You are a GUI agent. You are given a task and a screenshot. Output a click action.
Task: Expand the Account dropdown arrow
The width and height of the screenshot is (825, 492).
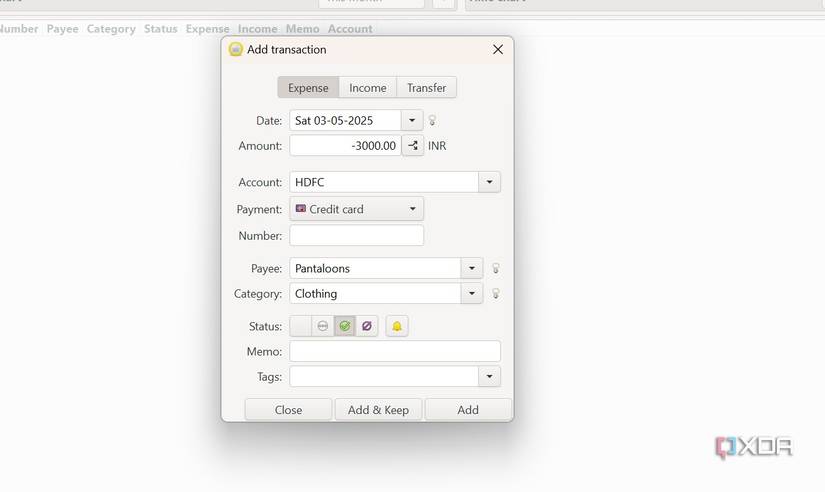[489, 182]
